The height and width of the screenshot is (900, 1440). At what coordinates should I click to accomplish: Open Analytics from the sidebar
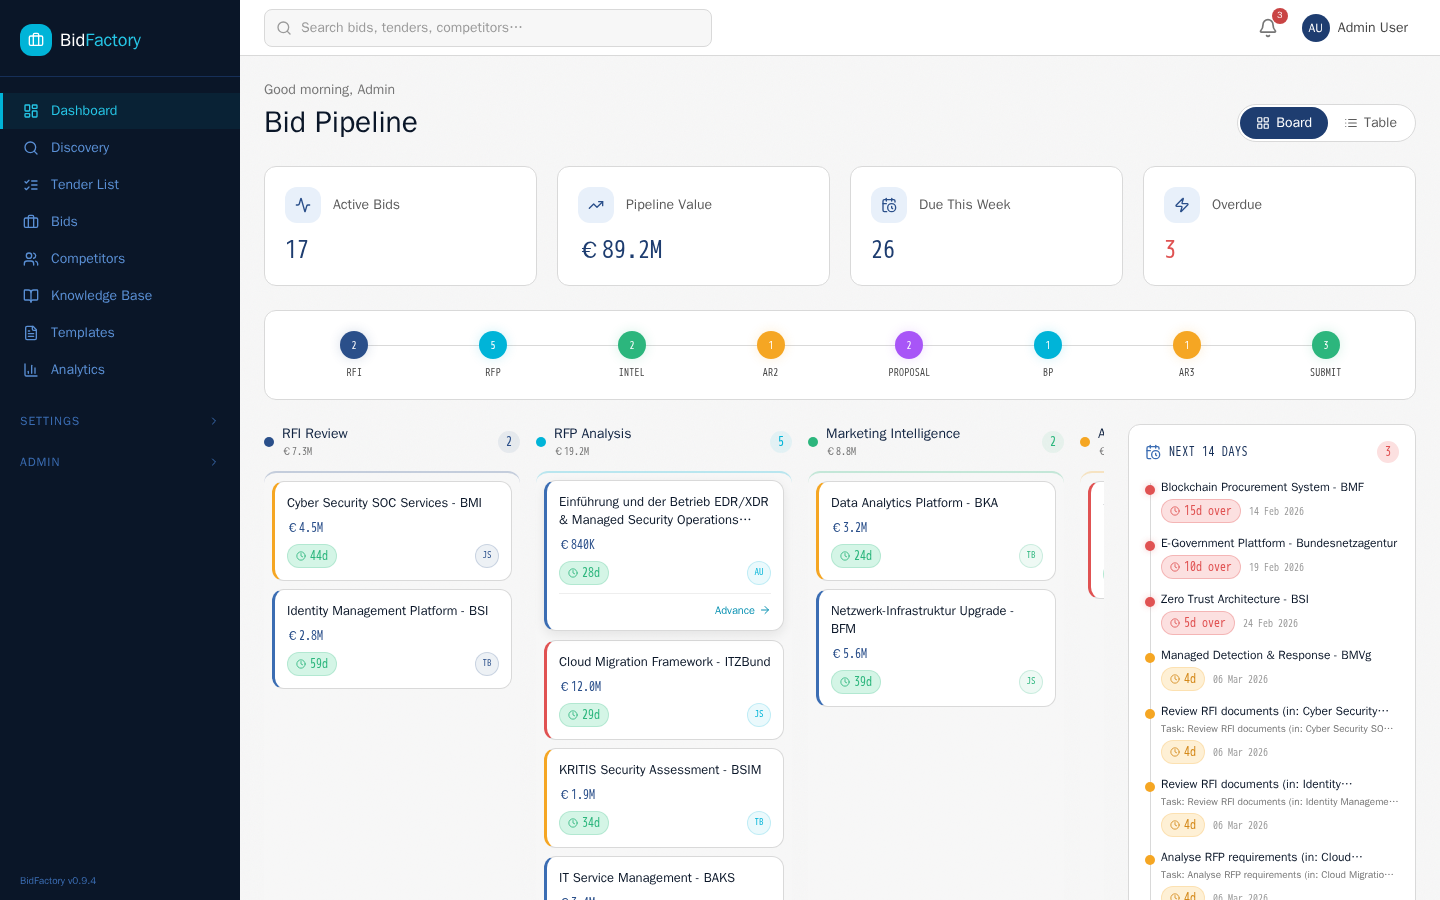120,370
